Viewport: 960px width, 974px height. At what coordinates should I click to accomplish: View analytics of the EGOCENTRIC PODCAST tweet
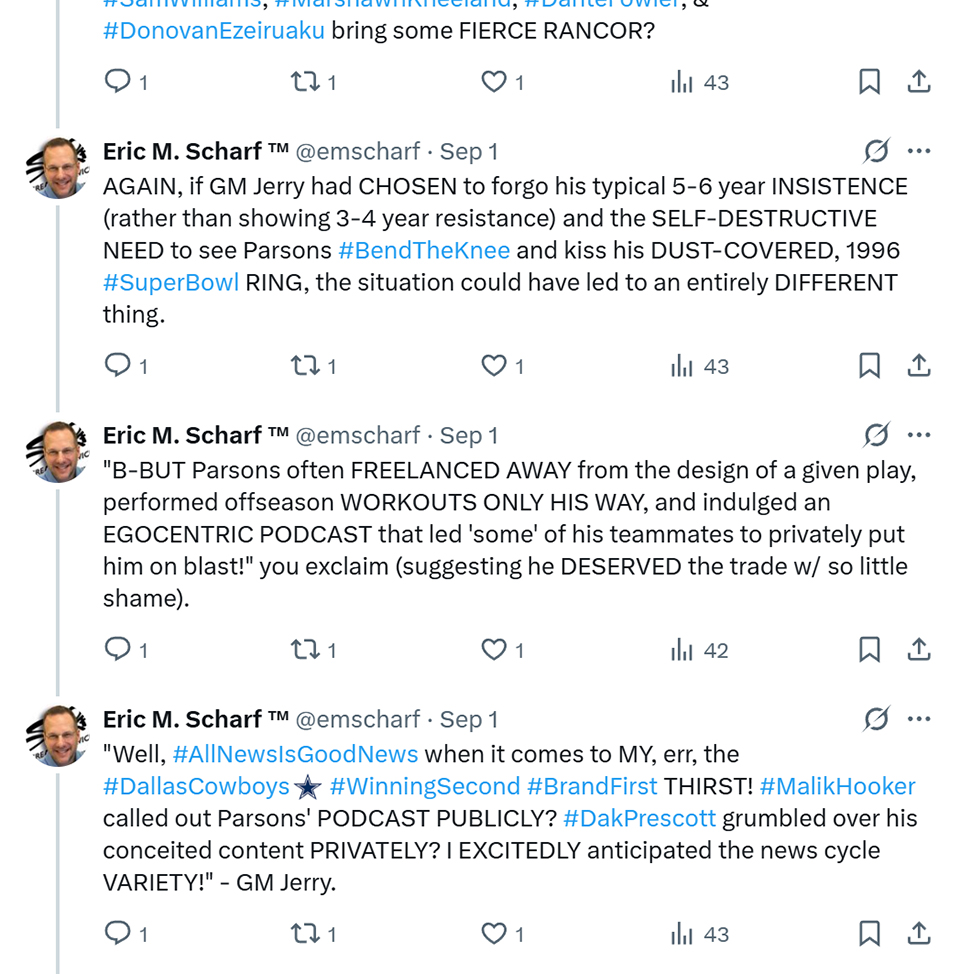pyautogui.click(x=682, y=650)
